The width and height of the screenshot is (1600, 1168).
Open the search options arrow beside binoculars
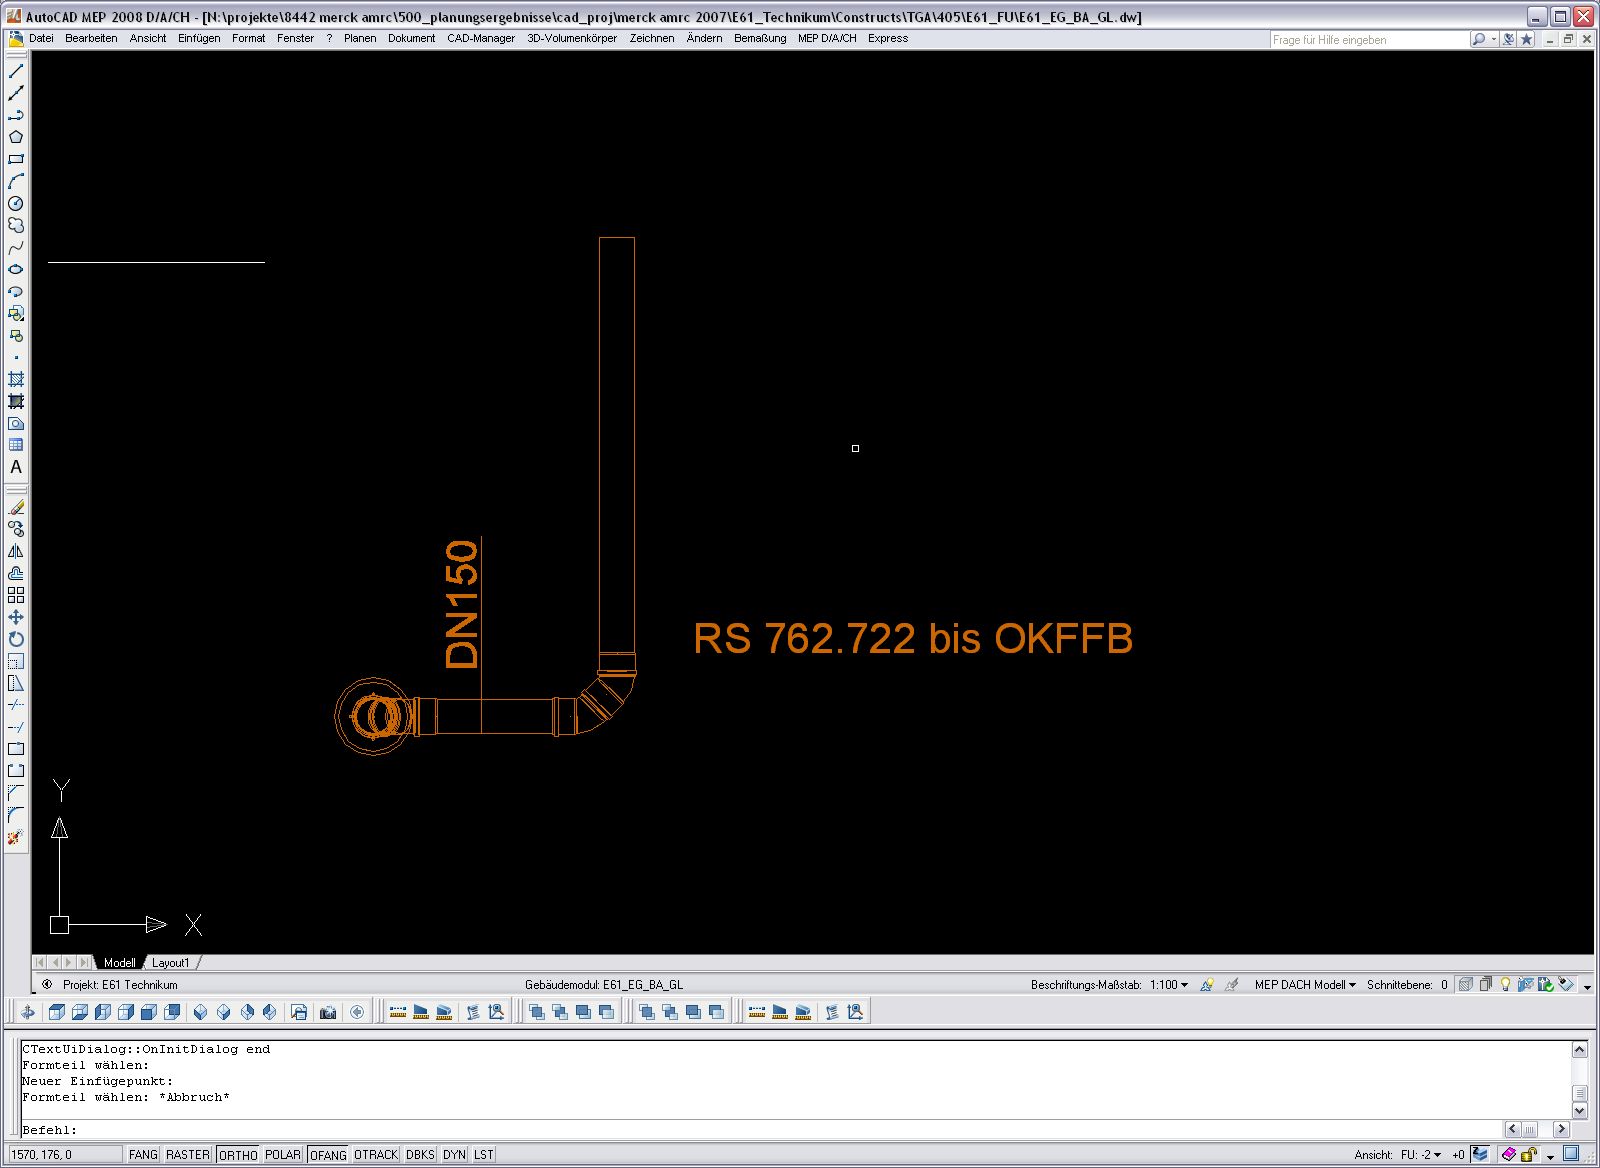(1494, 39)
